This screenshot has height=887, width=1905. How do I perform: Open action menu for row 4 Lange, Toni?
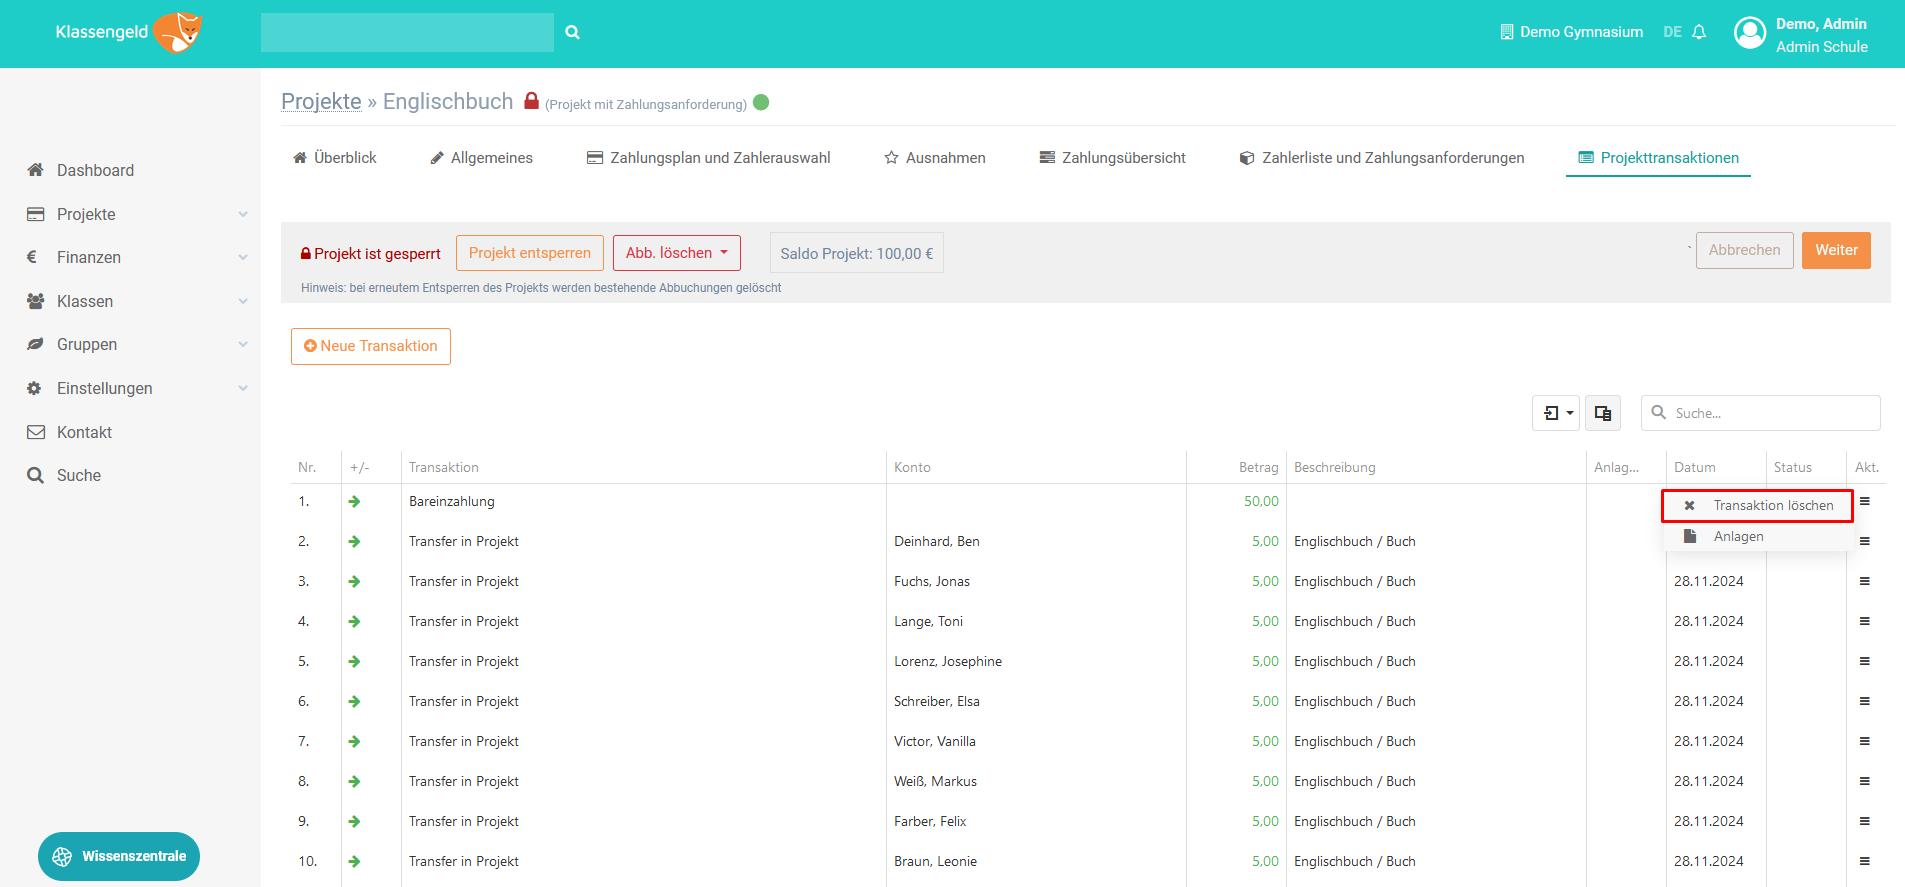point(1865,621)
